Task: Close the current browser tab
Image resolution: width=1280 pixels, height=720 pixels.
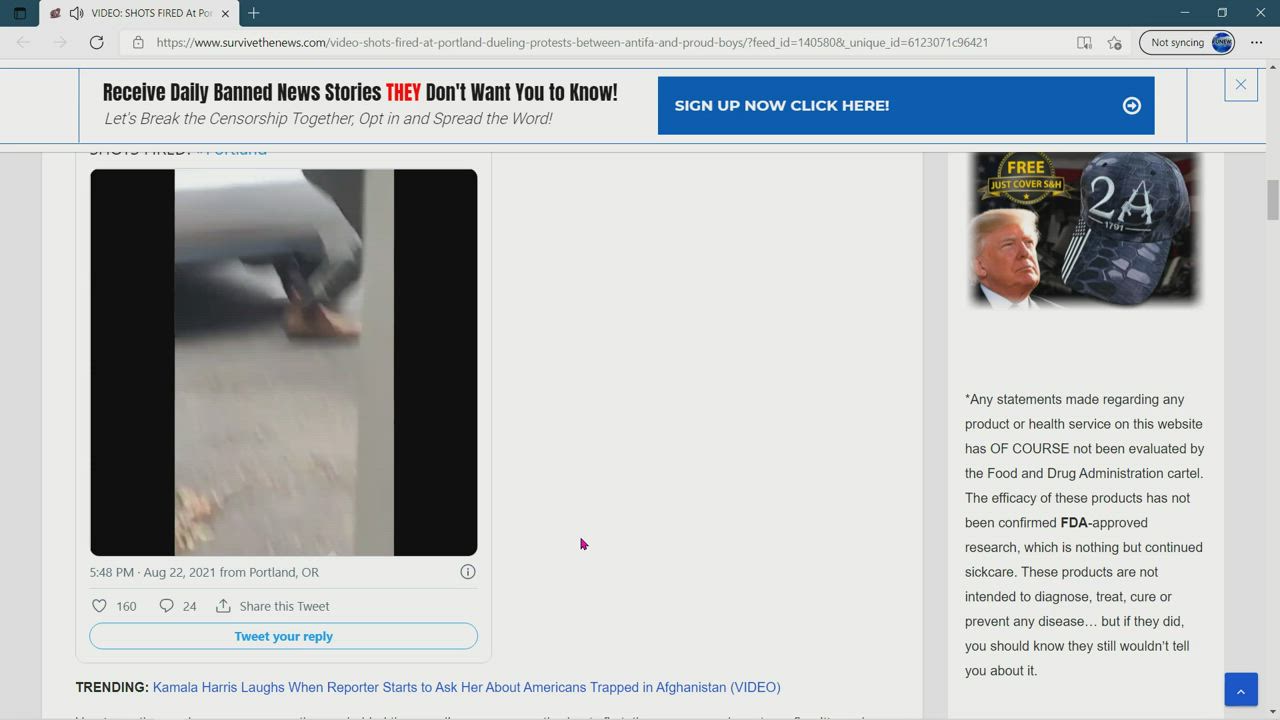Action: pos(225,13)
